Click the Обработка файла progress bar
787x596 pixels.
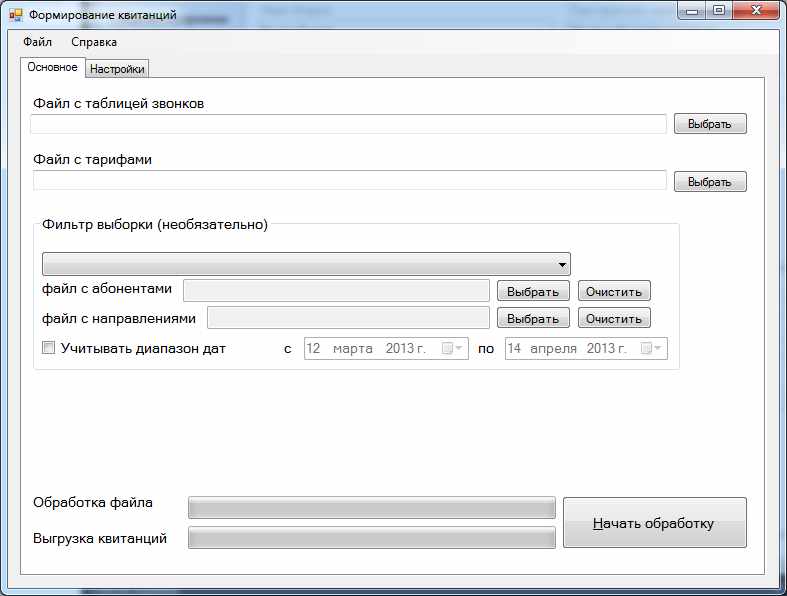point(372,508)
